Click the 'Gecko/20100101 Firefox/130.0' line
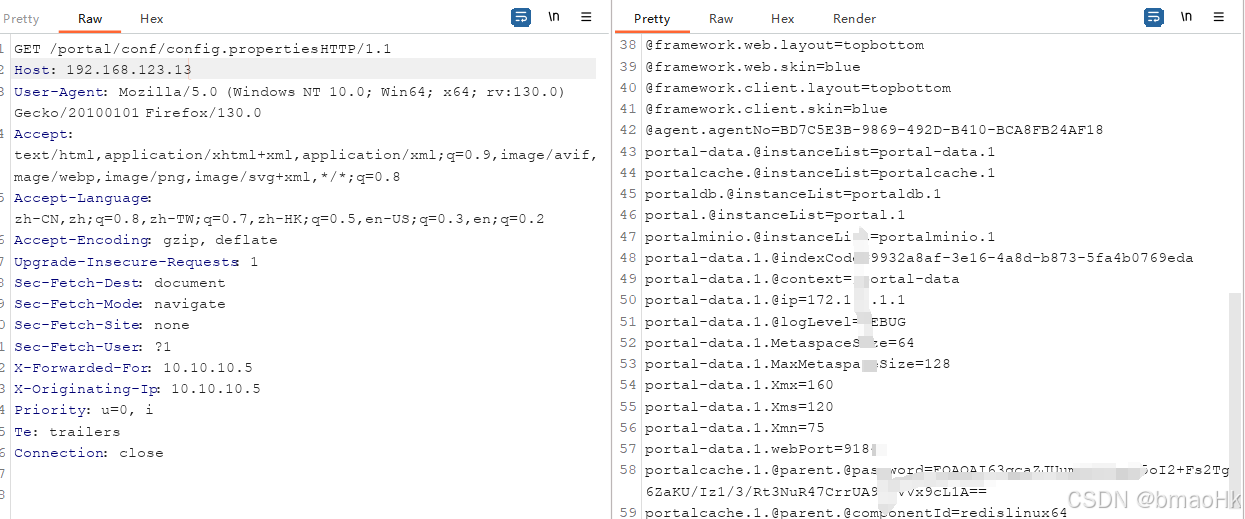 [x=137, y=113]
